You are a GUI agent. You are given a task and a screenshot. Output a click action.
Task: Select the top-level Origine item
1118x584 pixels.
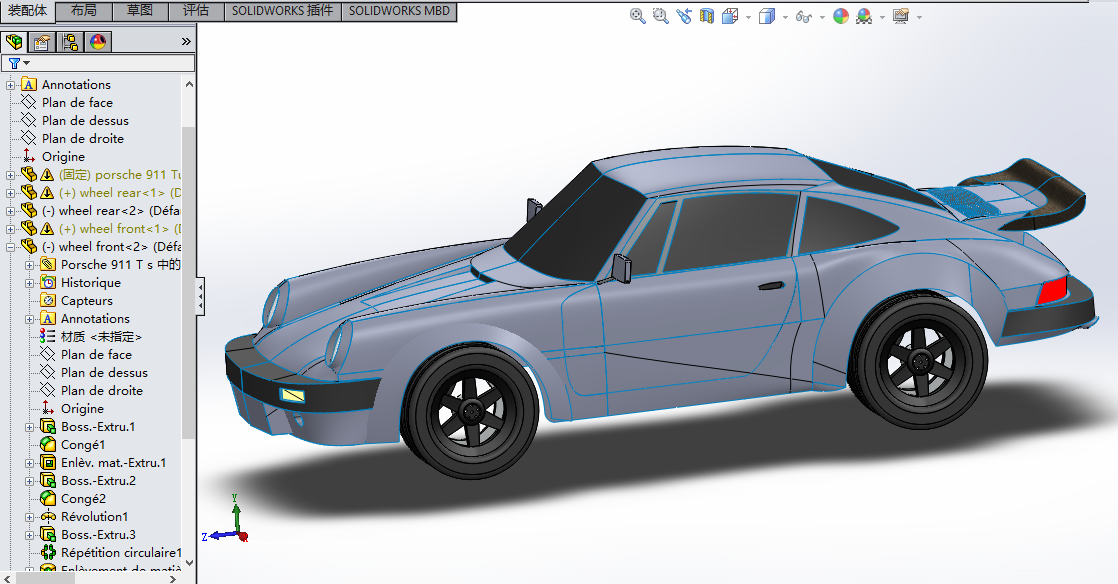point(63,157)
